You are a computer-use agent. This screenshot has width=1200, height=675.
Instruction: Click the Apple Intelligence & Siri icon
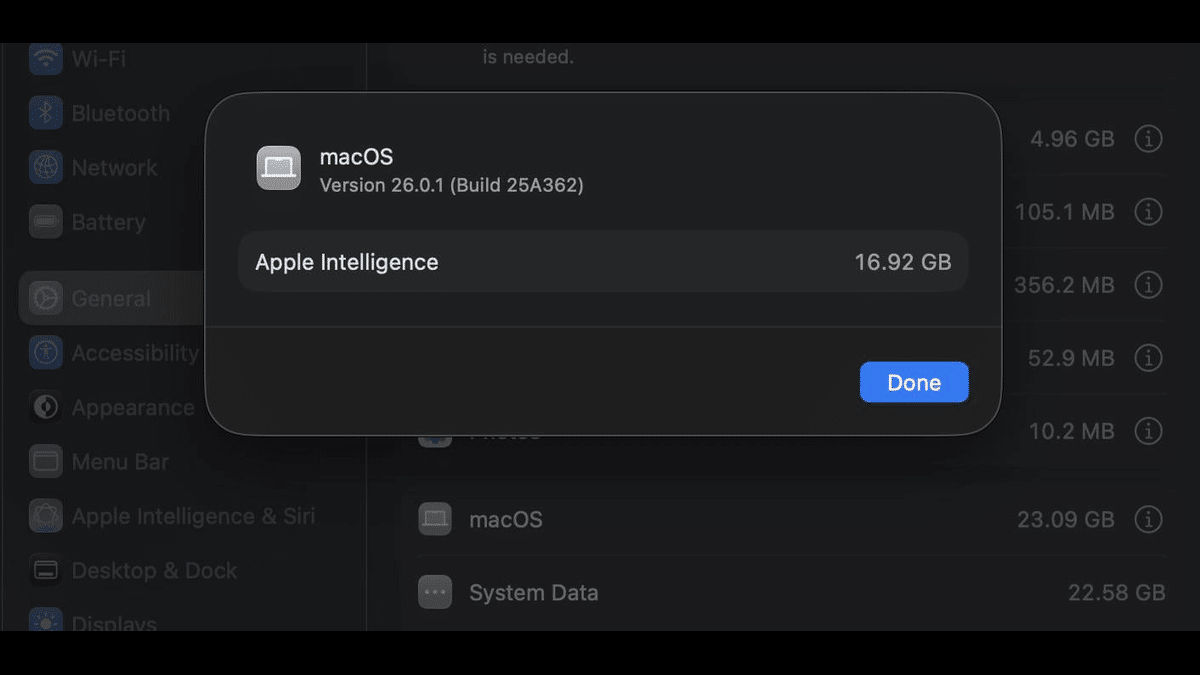click(44, 516)
